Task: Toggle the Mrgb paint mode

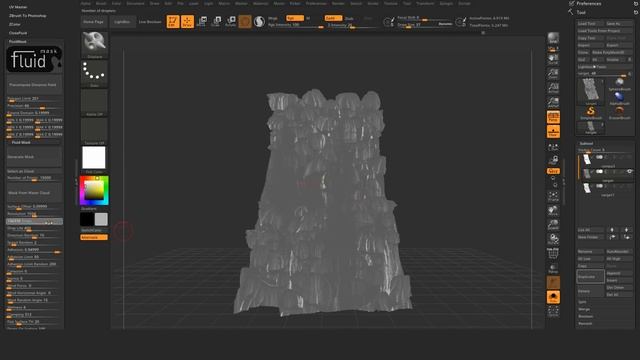Action: pyautogui.click(x=273, y=18)
